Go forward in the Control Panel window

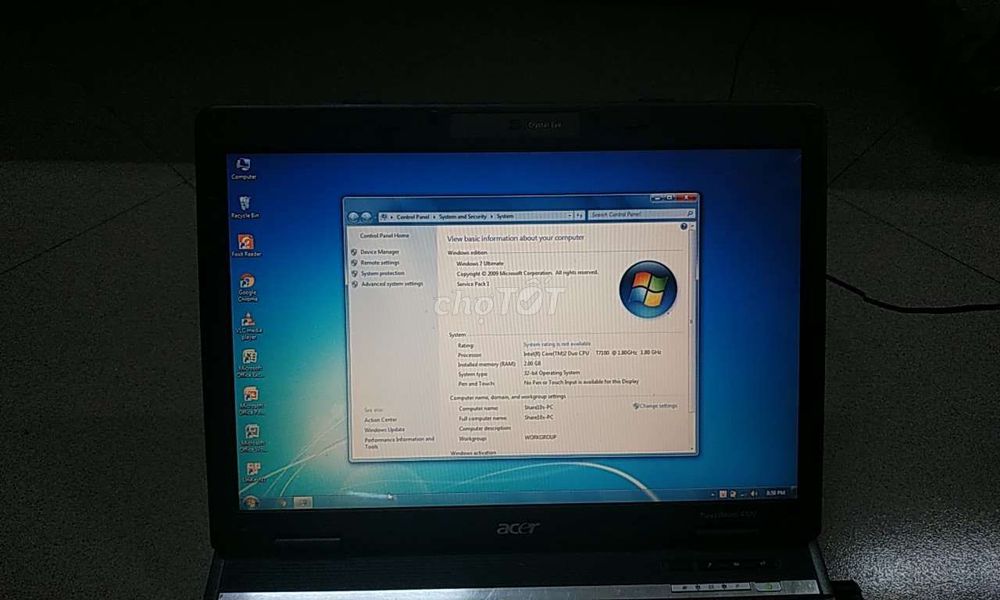(x=366, y=217)
